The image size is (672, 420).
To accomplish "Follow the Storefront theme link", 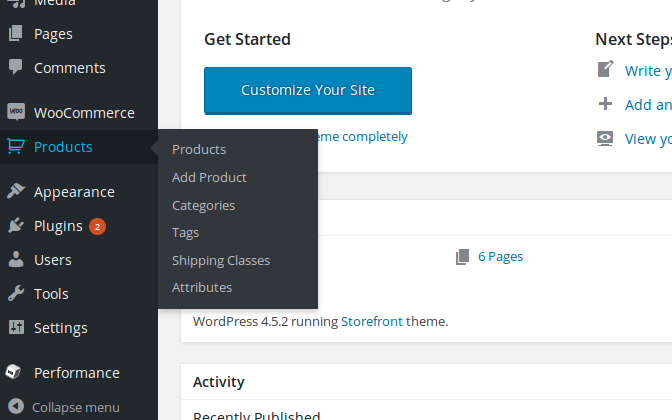I will pos(371,321).
